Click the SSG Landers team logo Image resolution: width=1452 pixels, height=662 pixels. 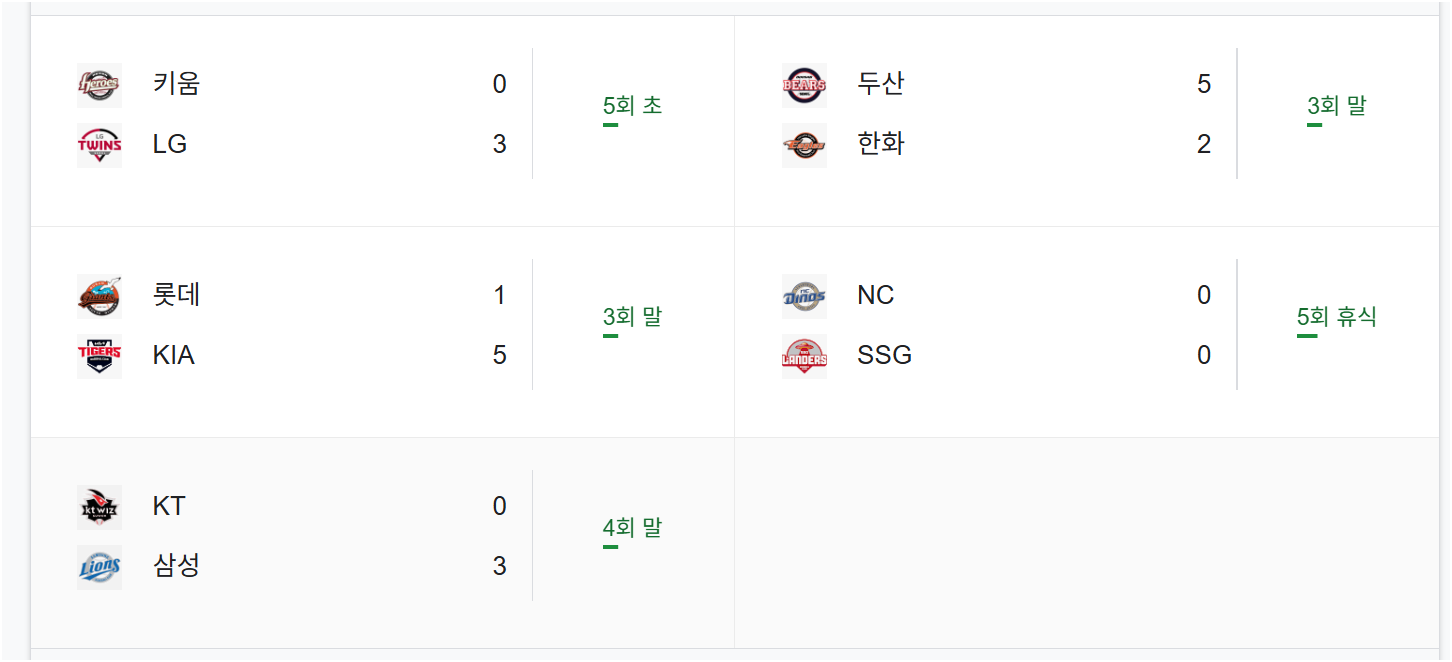(804, 356)
